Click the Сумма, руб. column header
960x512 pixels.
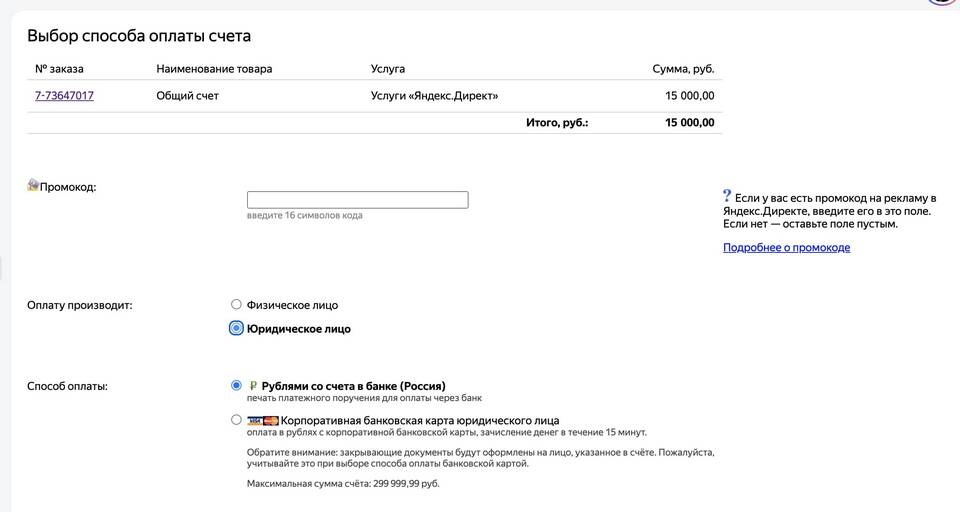[683, 69]
